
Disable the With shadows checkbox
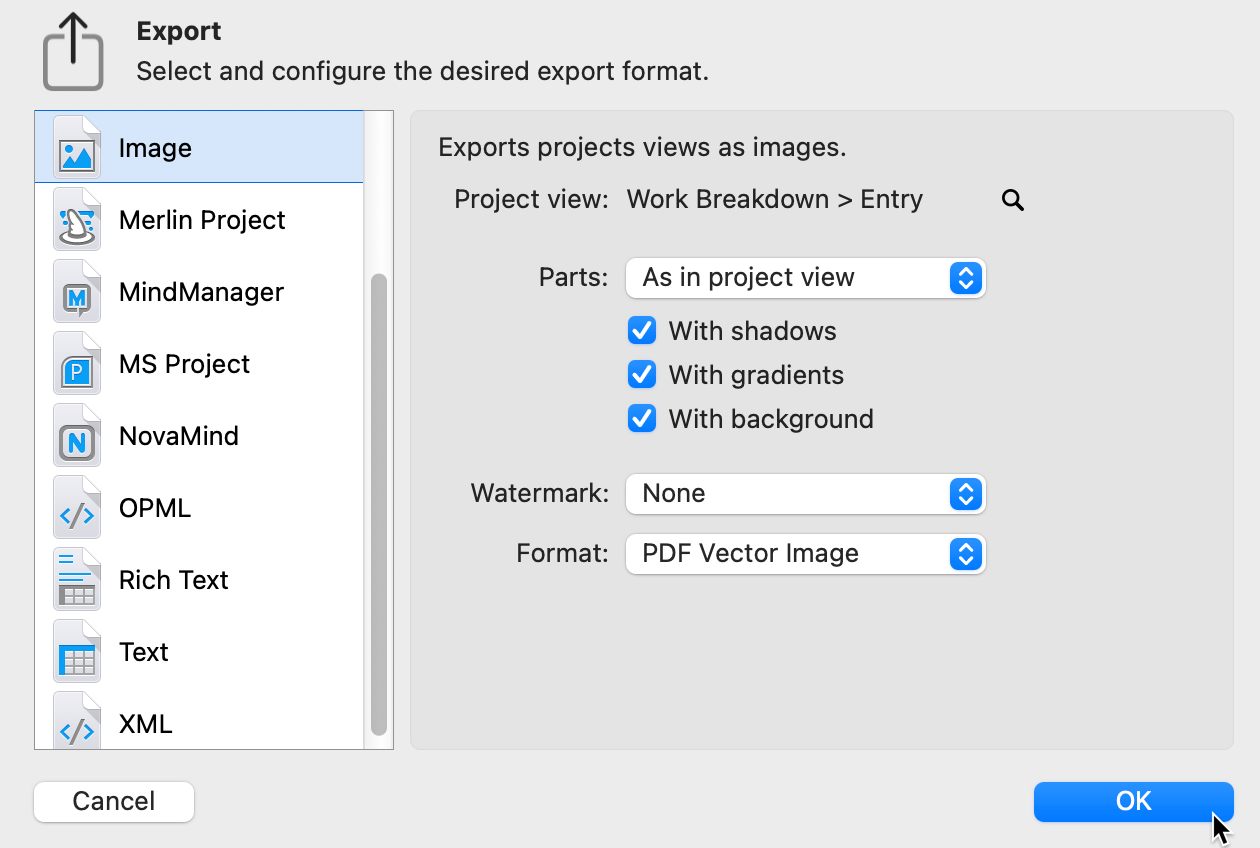coord(641,331)
